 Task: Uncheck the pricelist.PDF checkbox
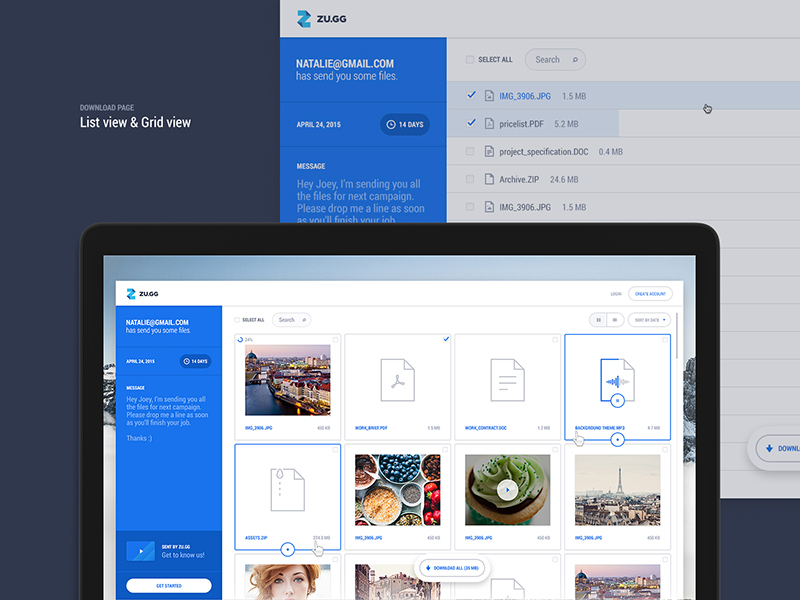coord(471,124)
